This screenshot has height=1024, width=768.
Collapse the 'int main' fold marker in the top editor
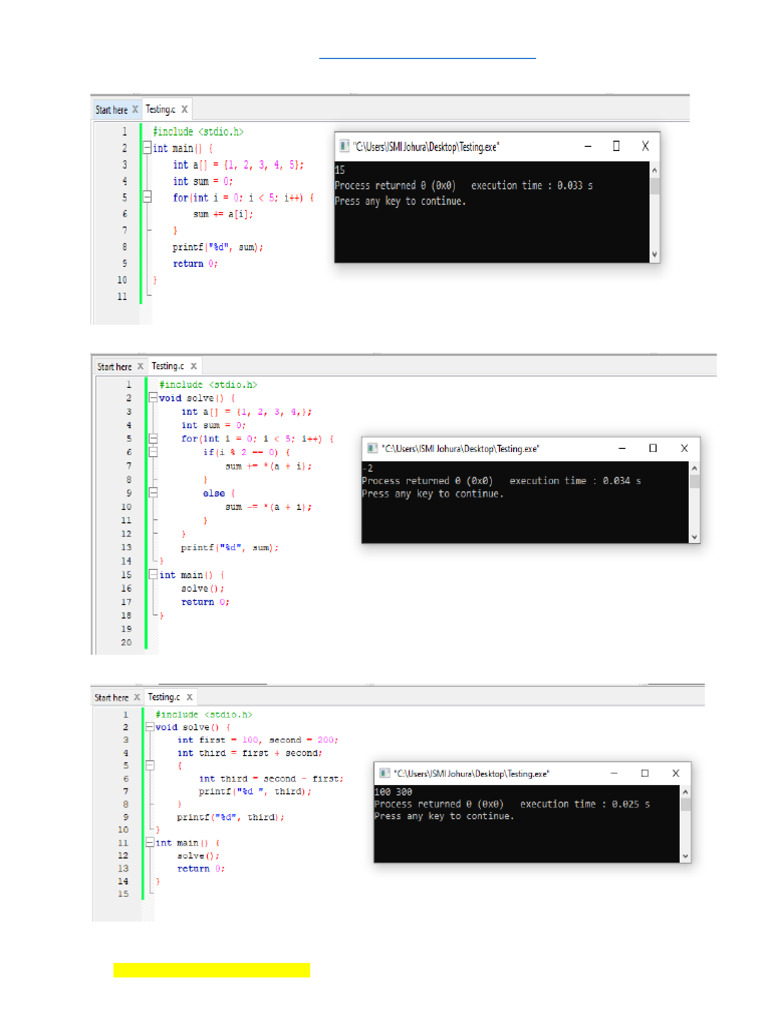pos(148,148)
